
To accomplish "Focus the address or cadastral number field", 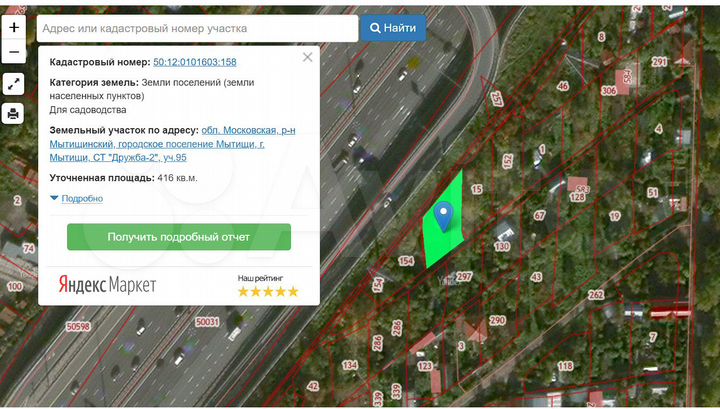I will point(197,28).
